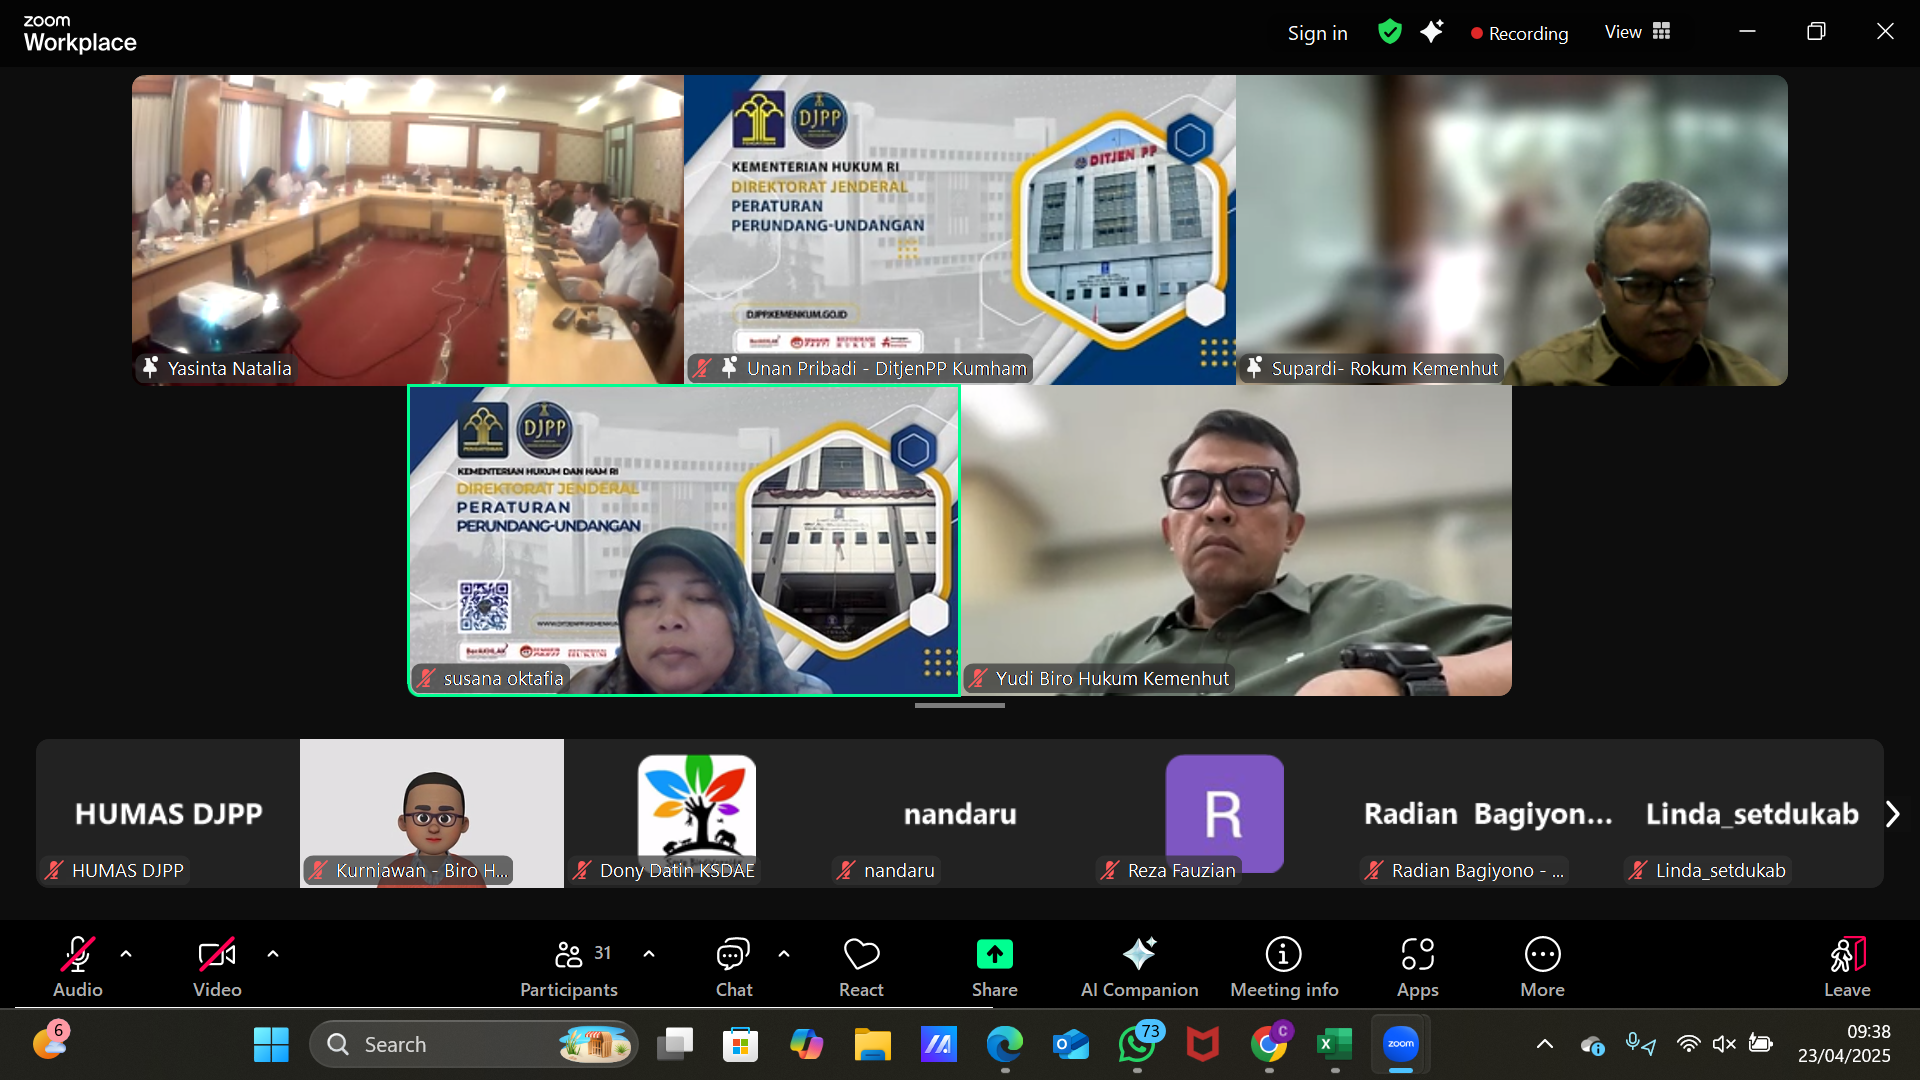
Task: Open WhatsApp from taskbar
Action: 1137,1045
